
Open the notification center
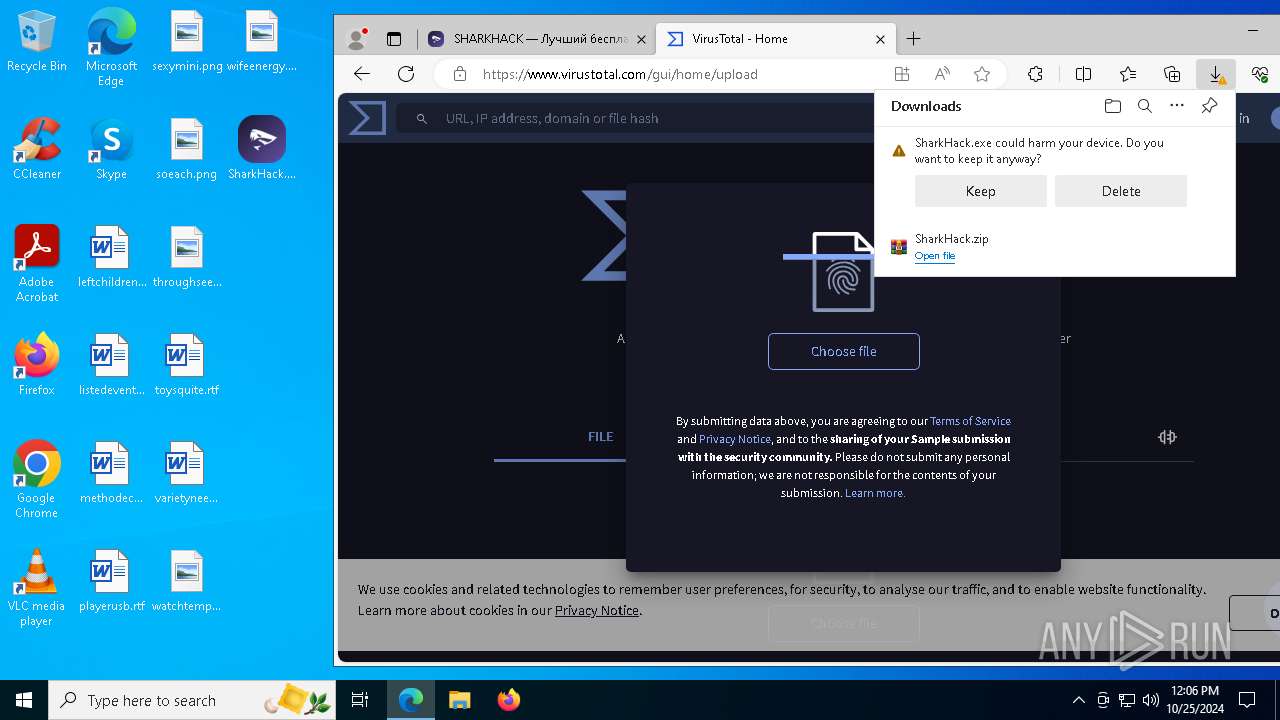click(x=1247, y=700)
